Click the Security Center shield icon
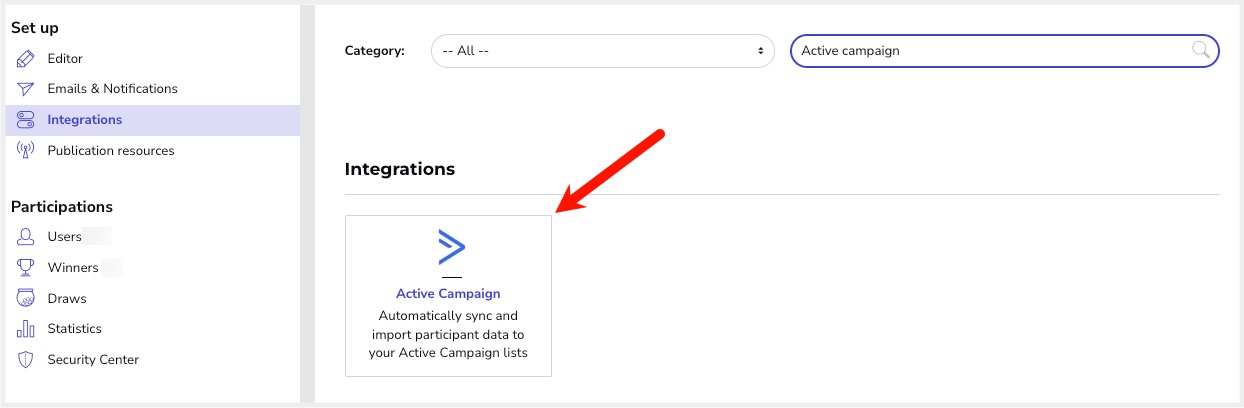This screenshot has height=408, width=1244. (x=26, y=360)
